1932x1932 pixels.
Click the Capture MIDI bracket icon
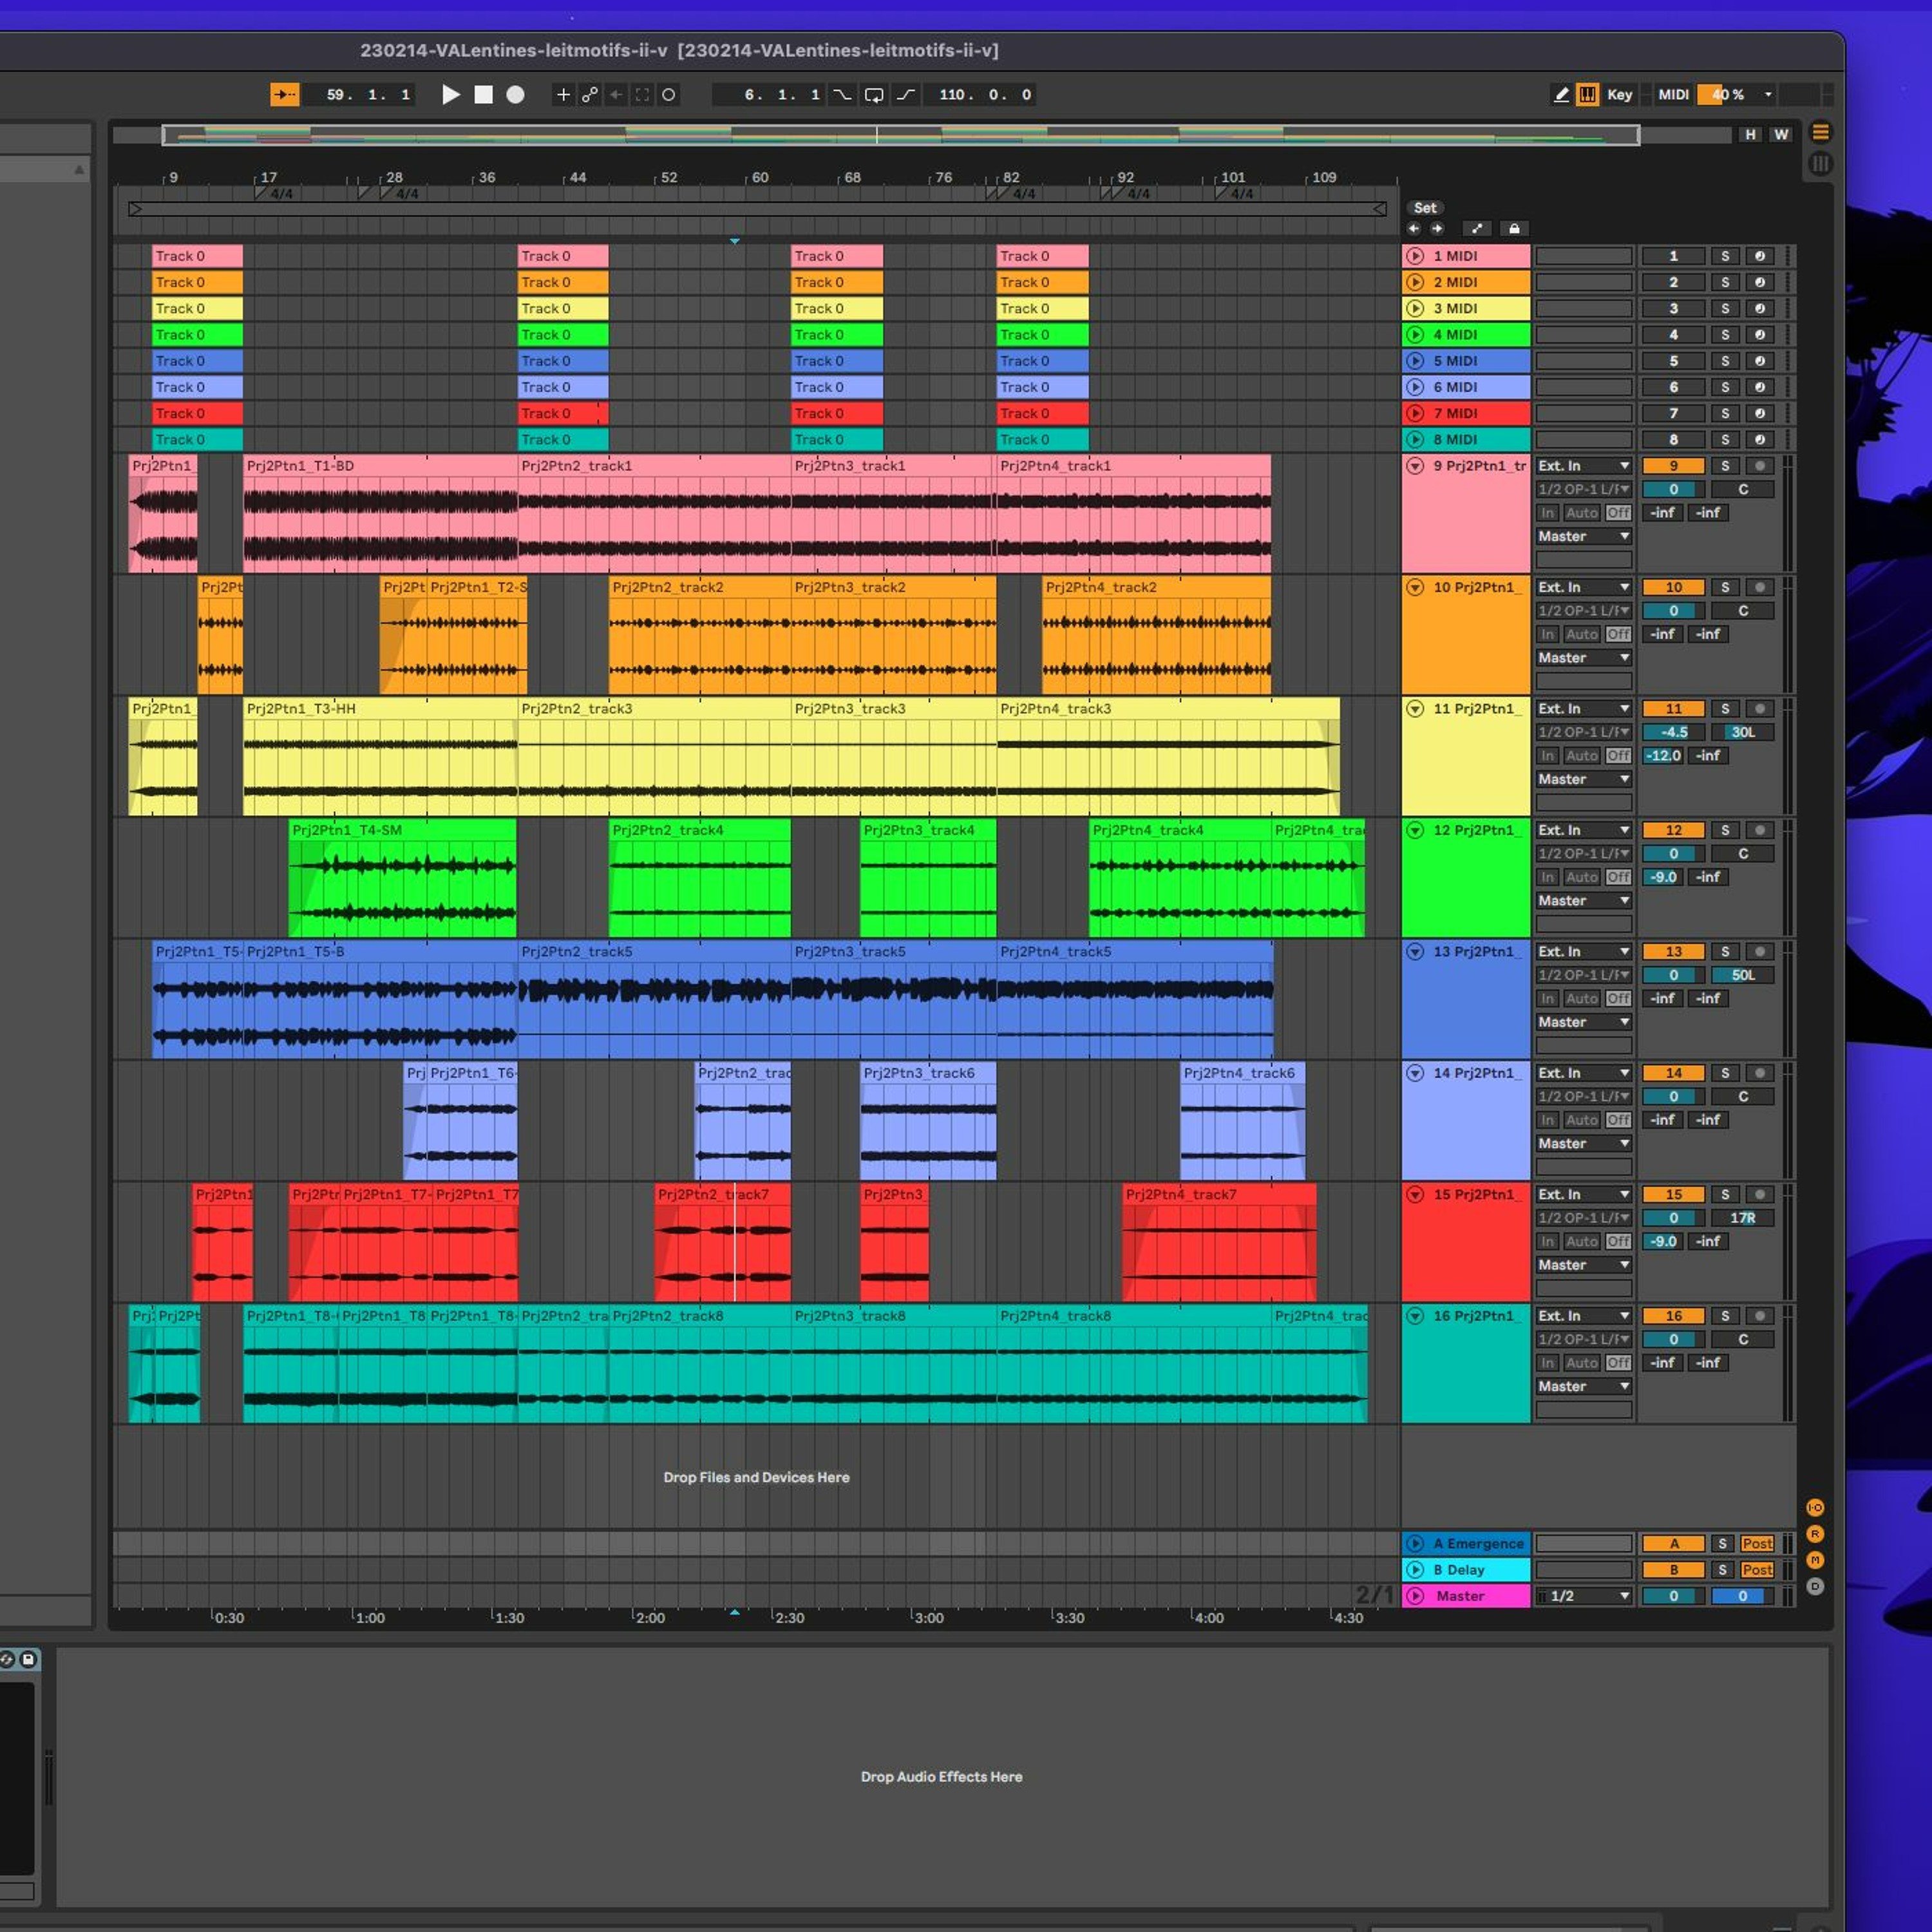pos(642,95)
